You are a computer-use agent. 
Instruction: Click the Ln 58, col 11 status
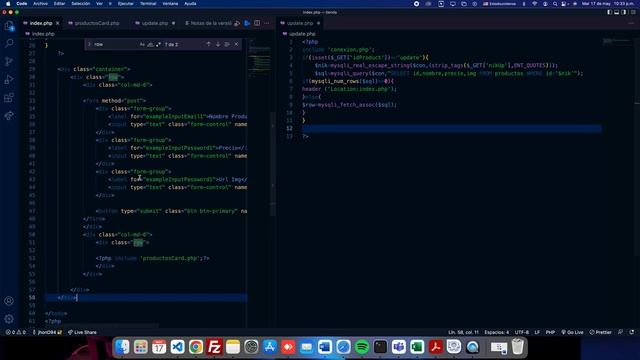click(463, 332)
